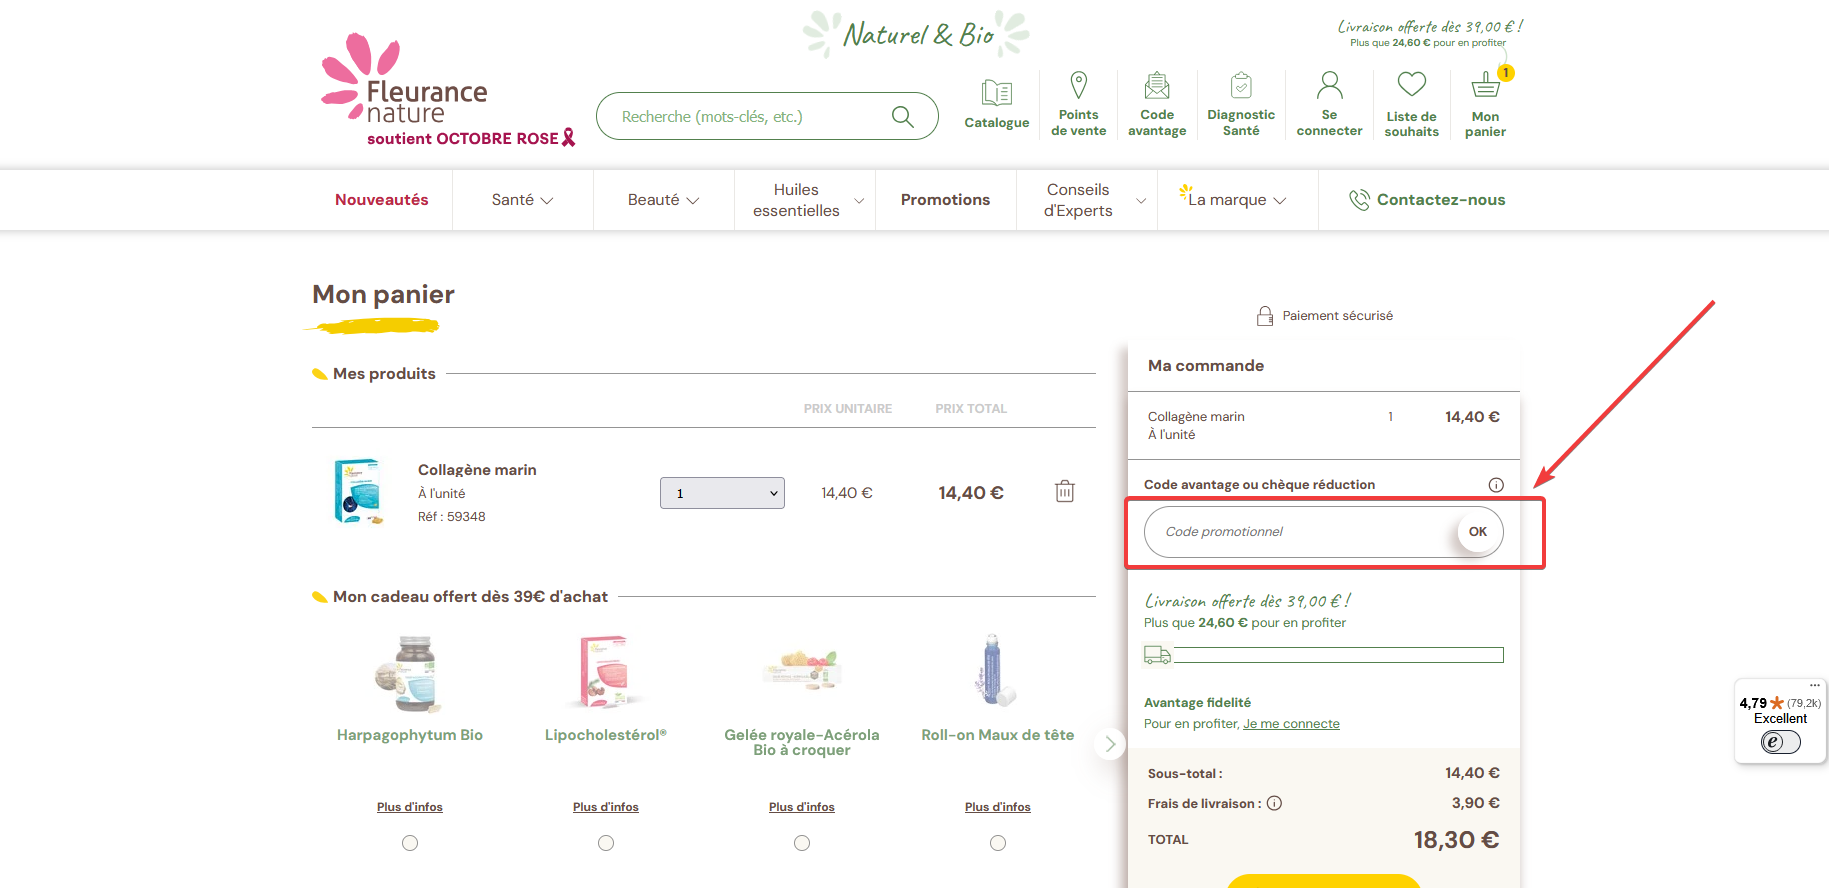The image size is (1829, 888).
Task: Select Gelée royale-Acérola gift radio button
Action: [802, 843]
